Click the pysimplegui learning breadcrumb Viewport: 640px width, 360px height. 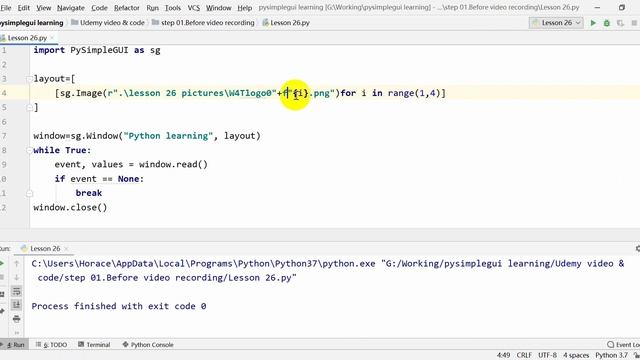click(x=31, y=23)
